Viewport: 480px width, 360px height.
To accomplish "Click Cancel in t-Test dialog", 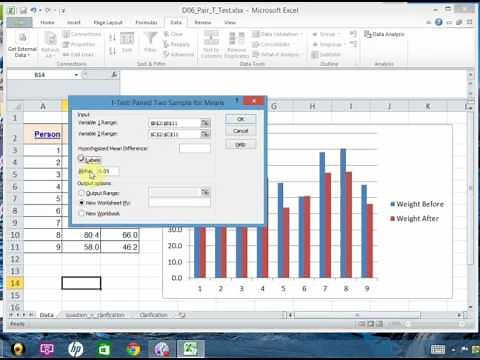I will (x=241, y=131).
